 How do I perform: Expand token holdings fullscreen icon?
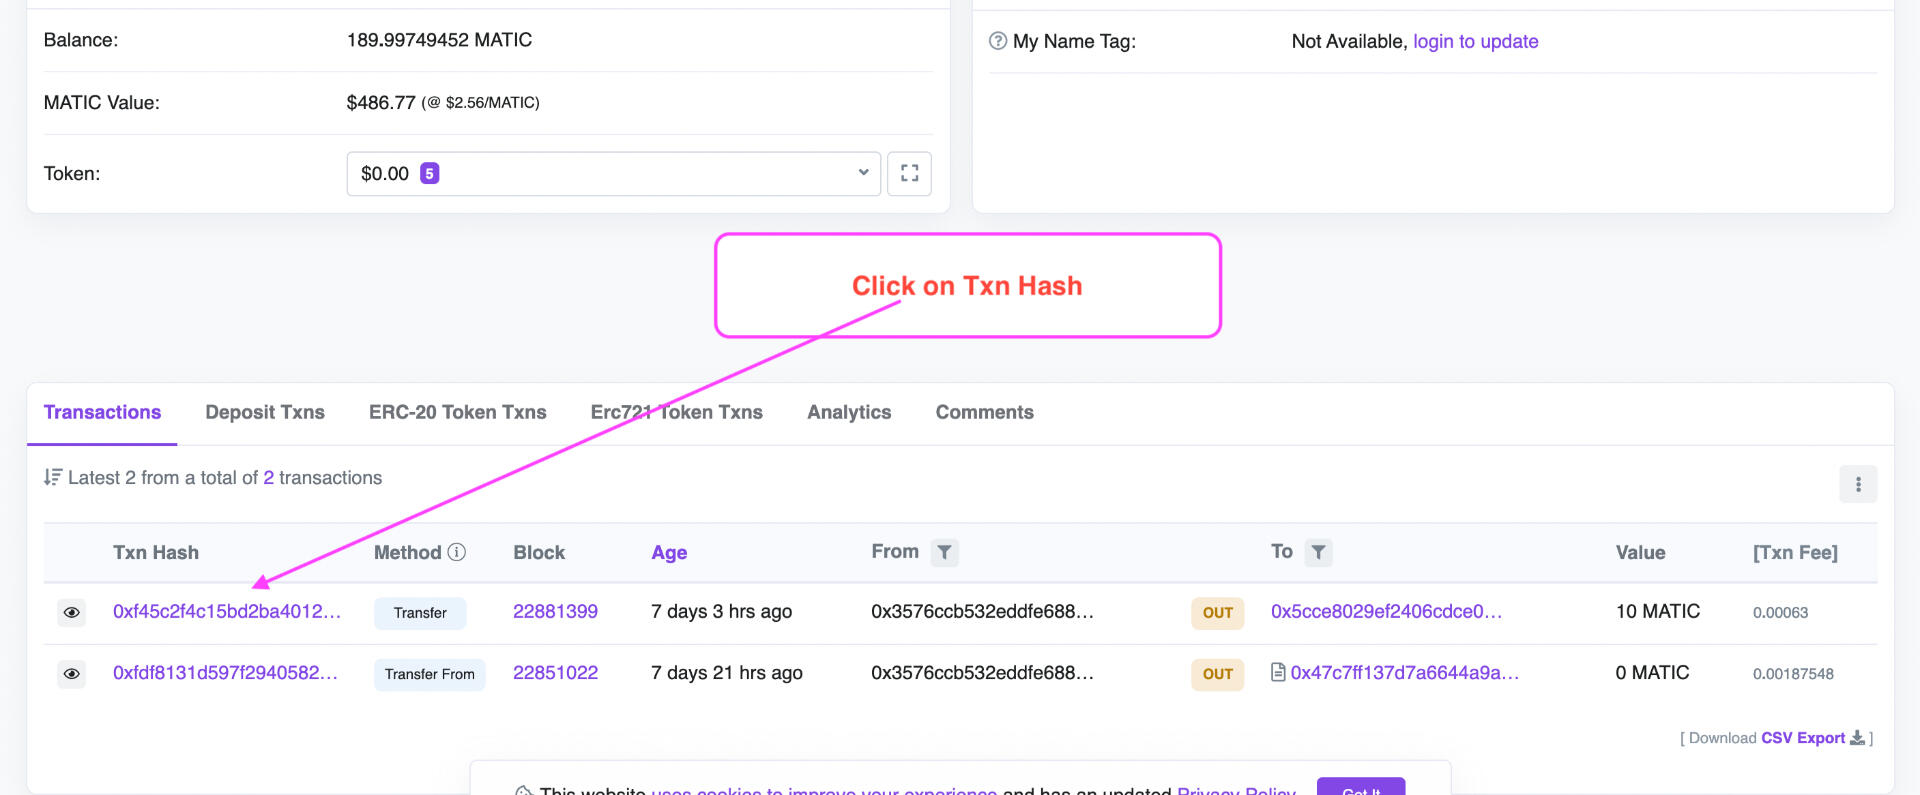[909, 174]
